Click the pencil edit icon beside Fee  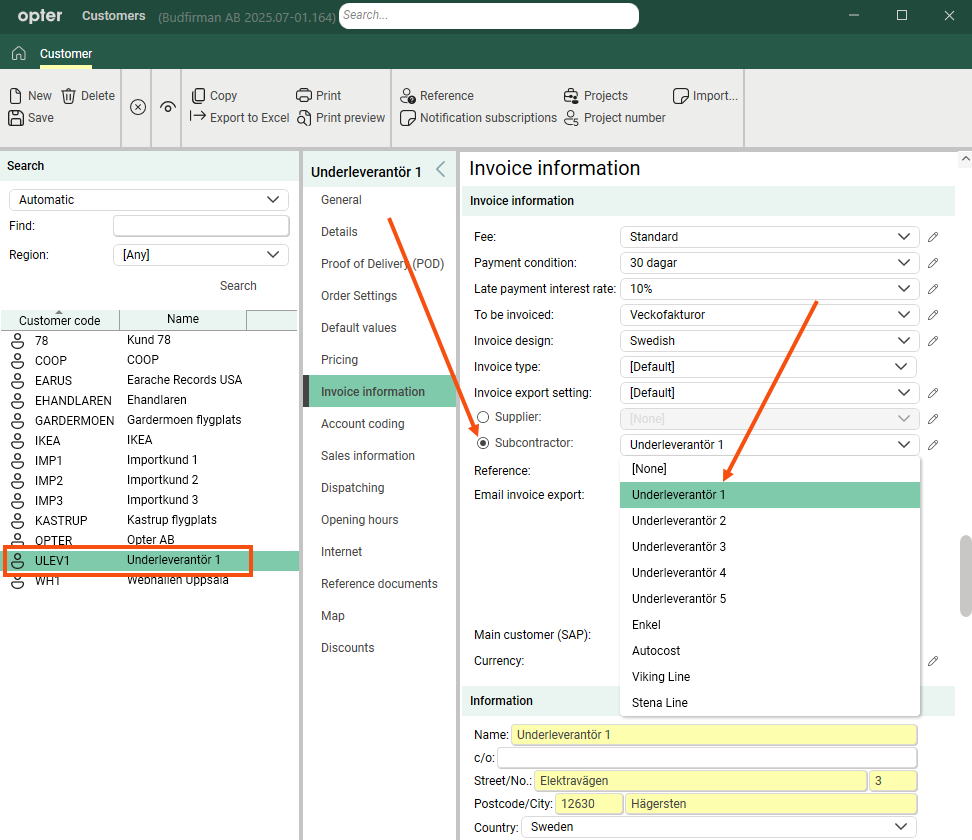click(x=933, y=237)
